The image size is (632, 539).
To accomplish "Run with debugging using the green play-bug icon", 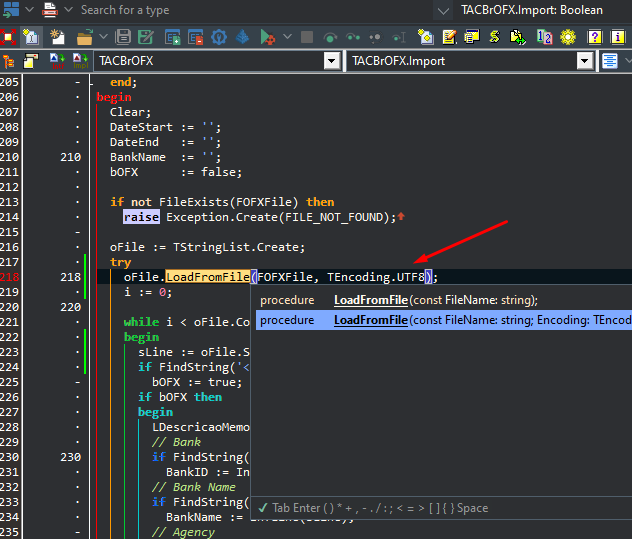I will click(x=267, y=37).
